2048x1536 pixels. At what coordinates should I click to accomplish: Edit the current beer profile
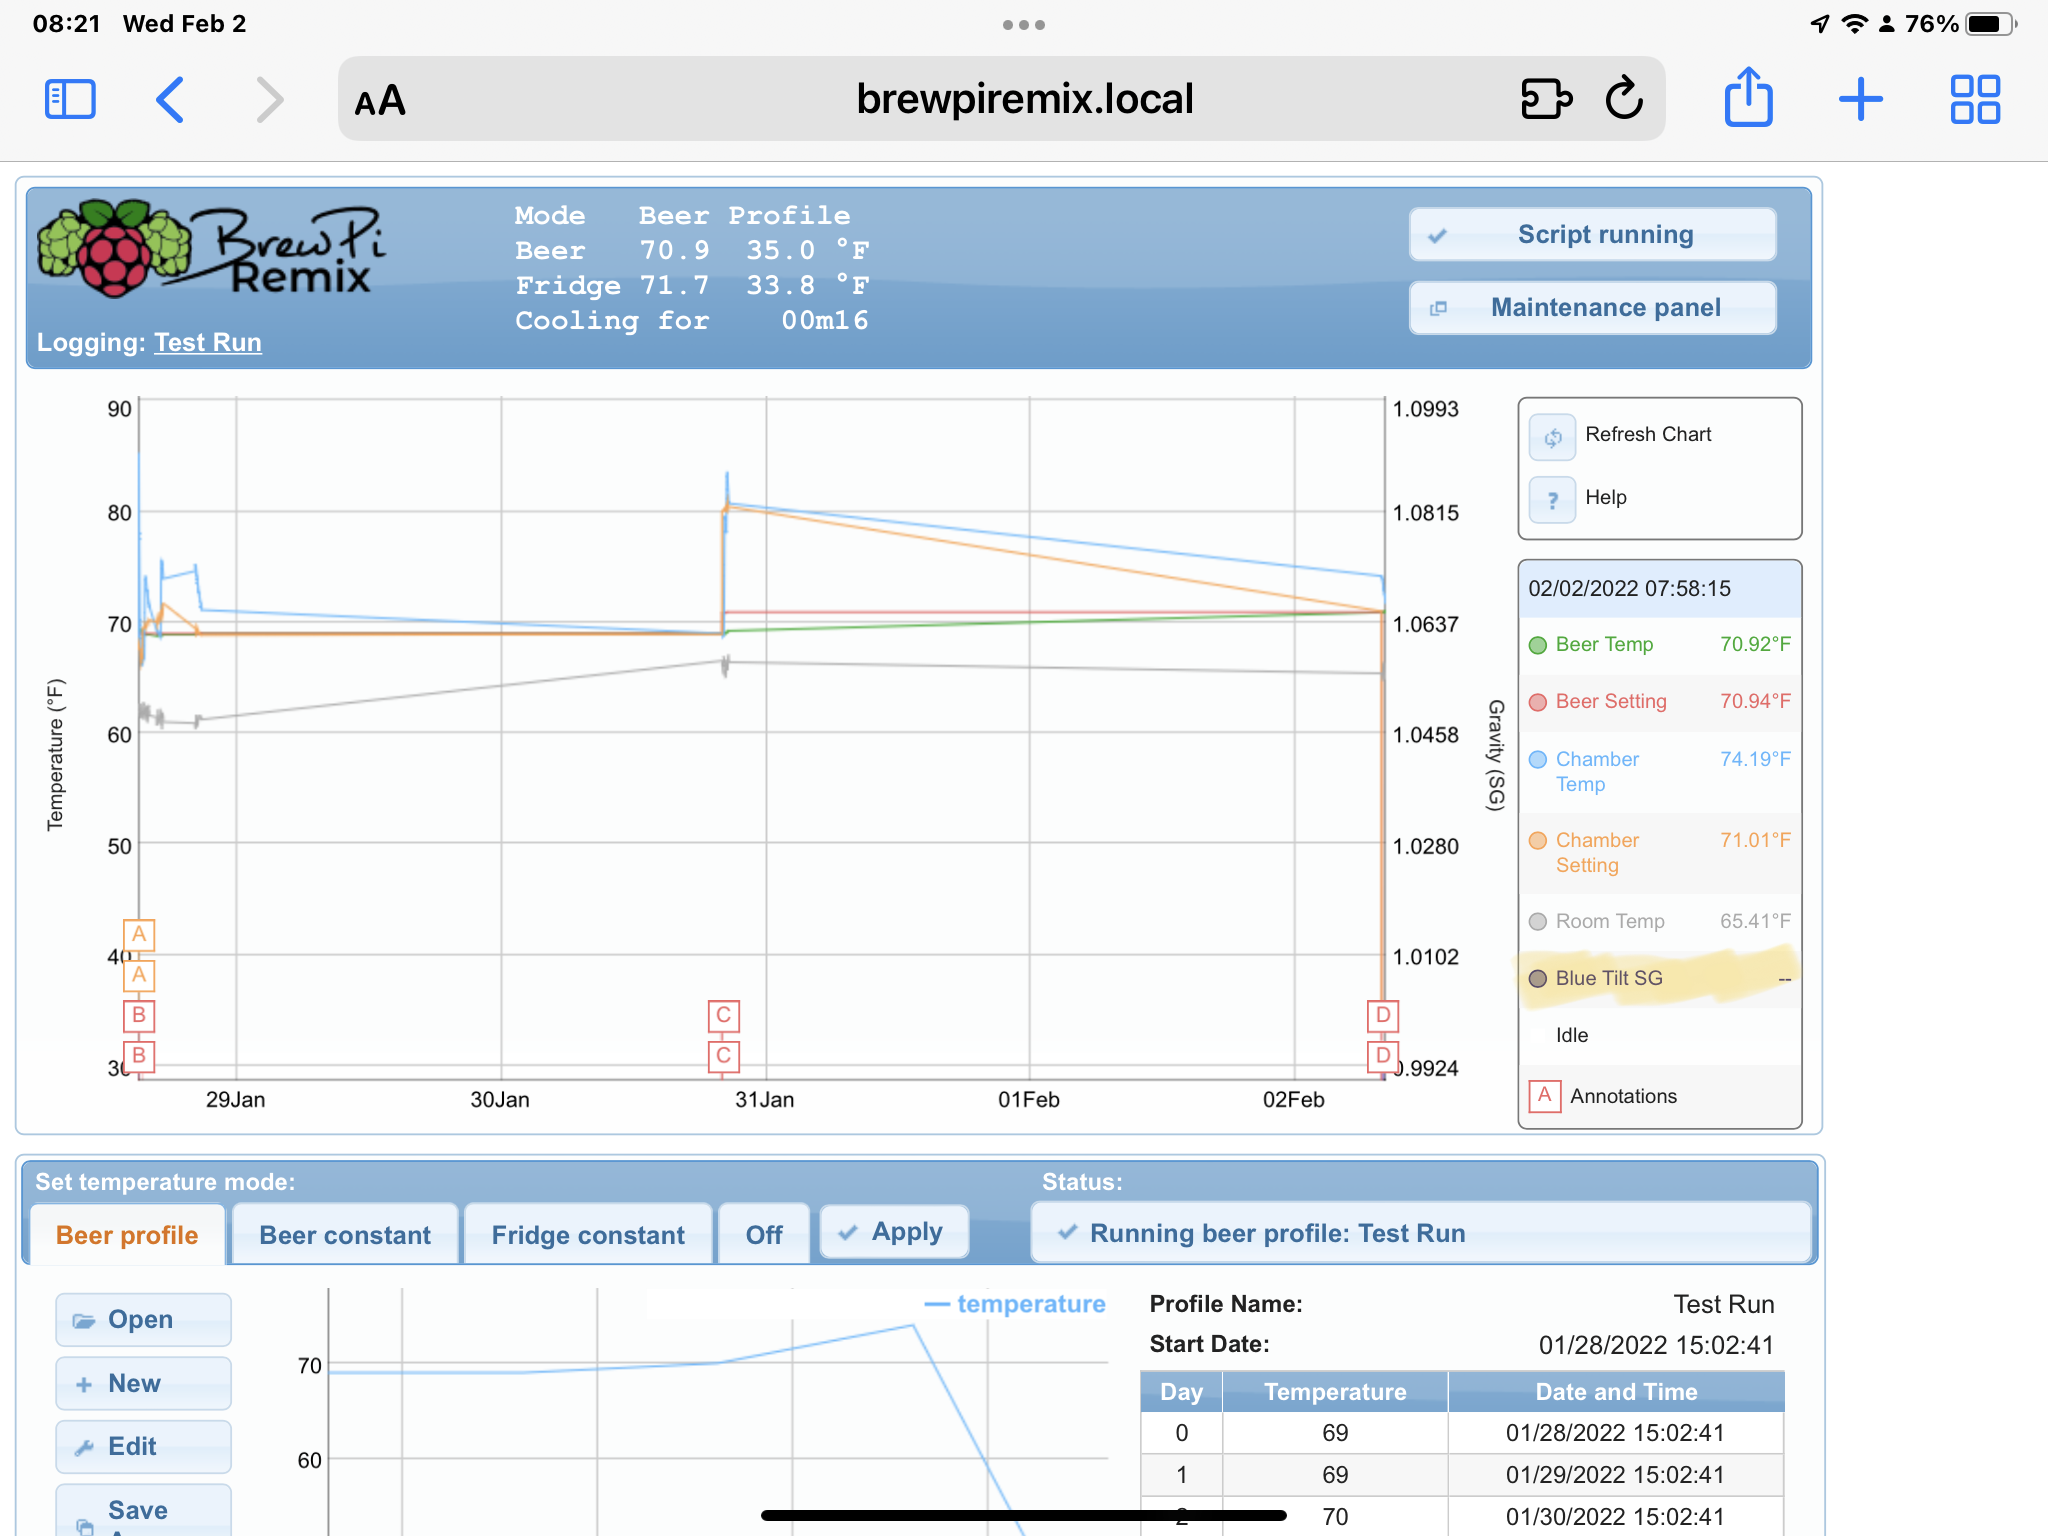(x=143, y=1446)
